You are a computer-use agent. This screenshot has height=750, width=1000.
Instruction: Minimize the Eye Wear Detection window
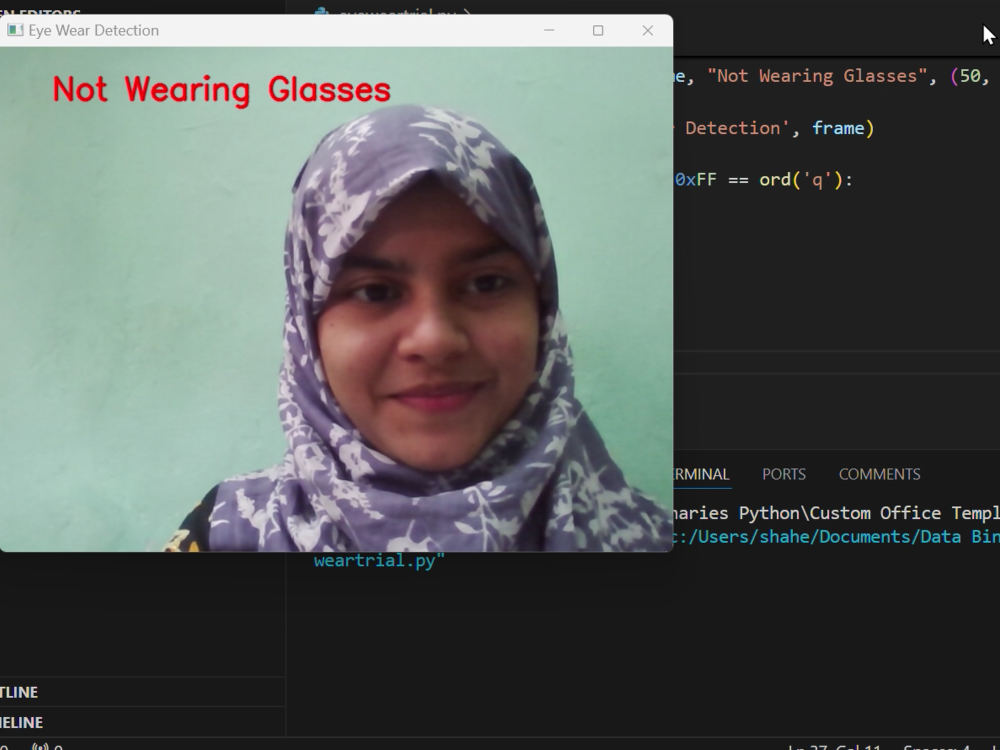pos(548,31)
